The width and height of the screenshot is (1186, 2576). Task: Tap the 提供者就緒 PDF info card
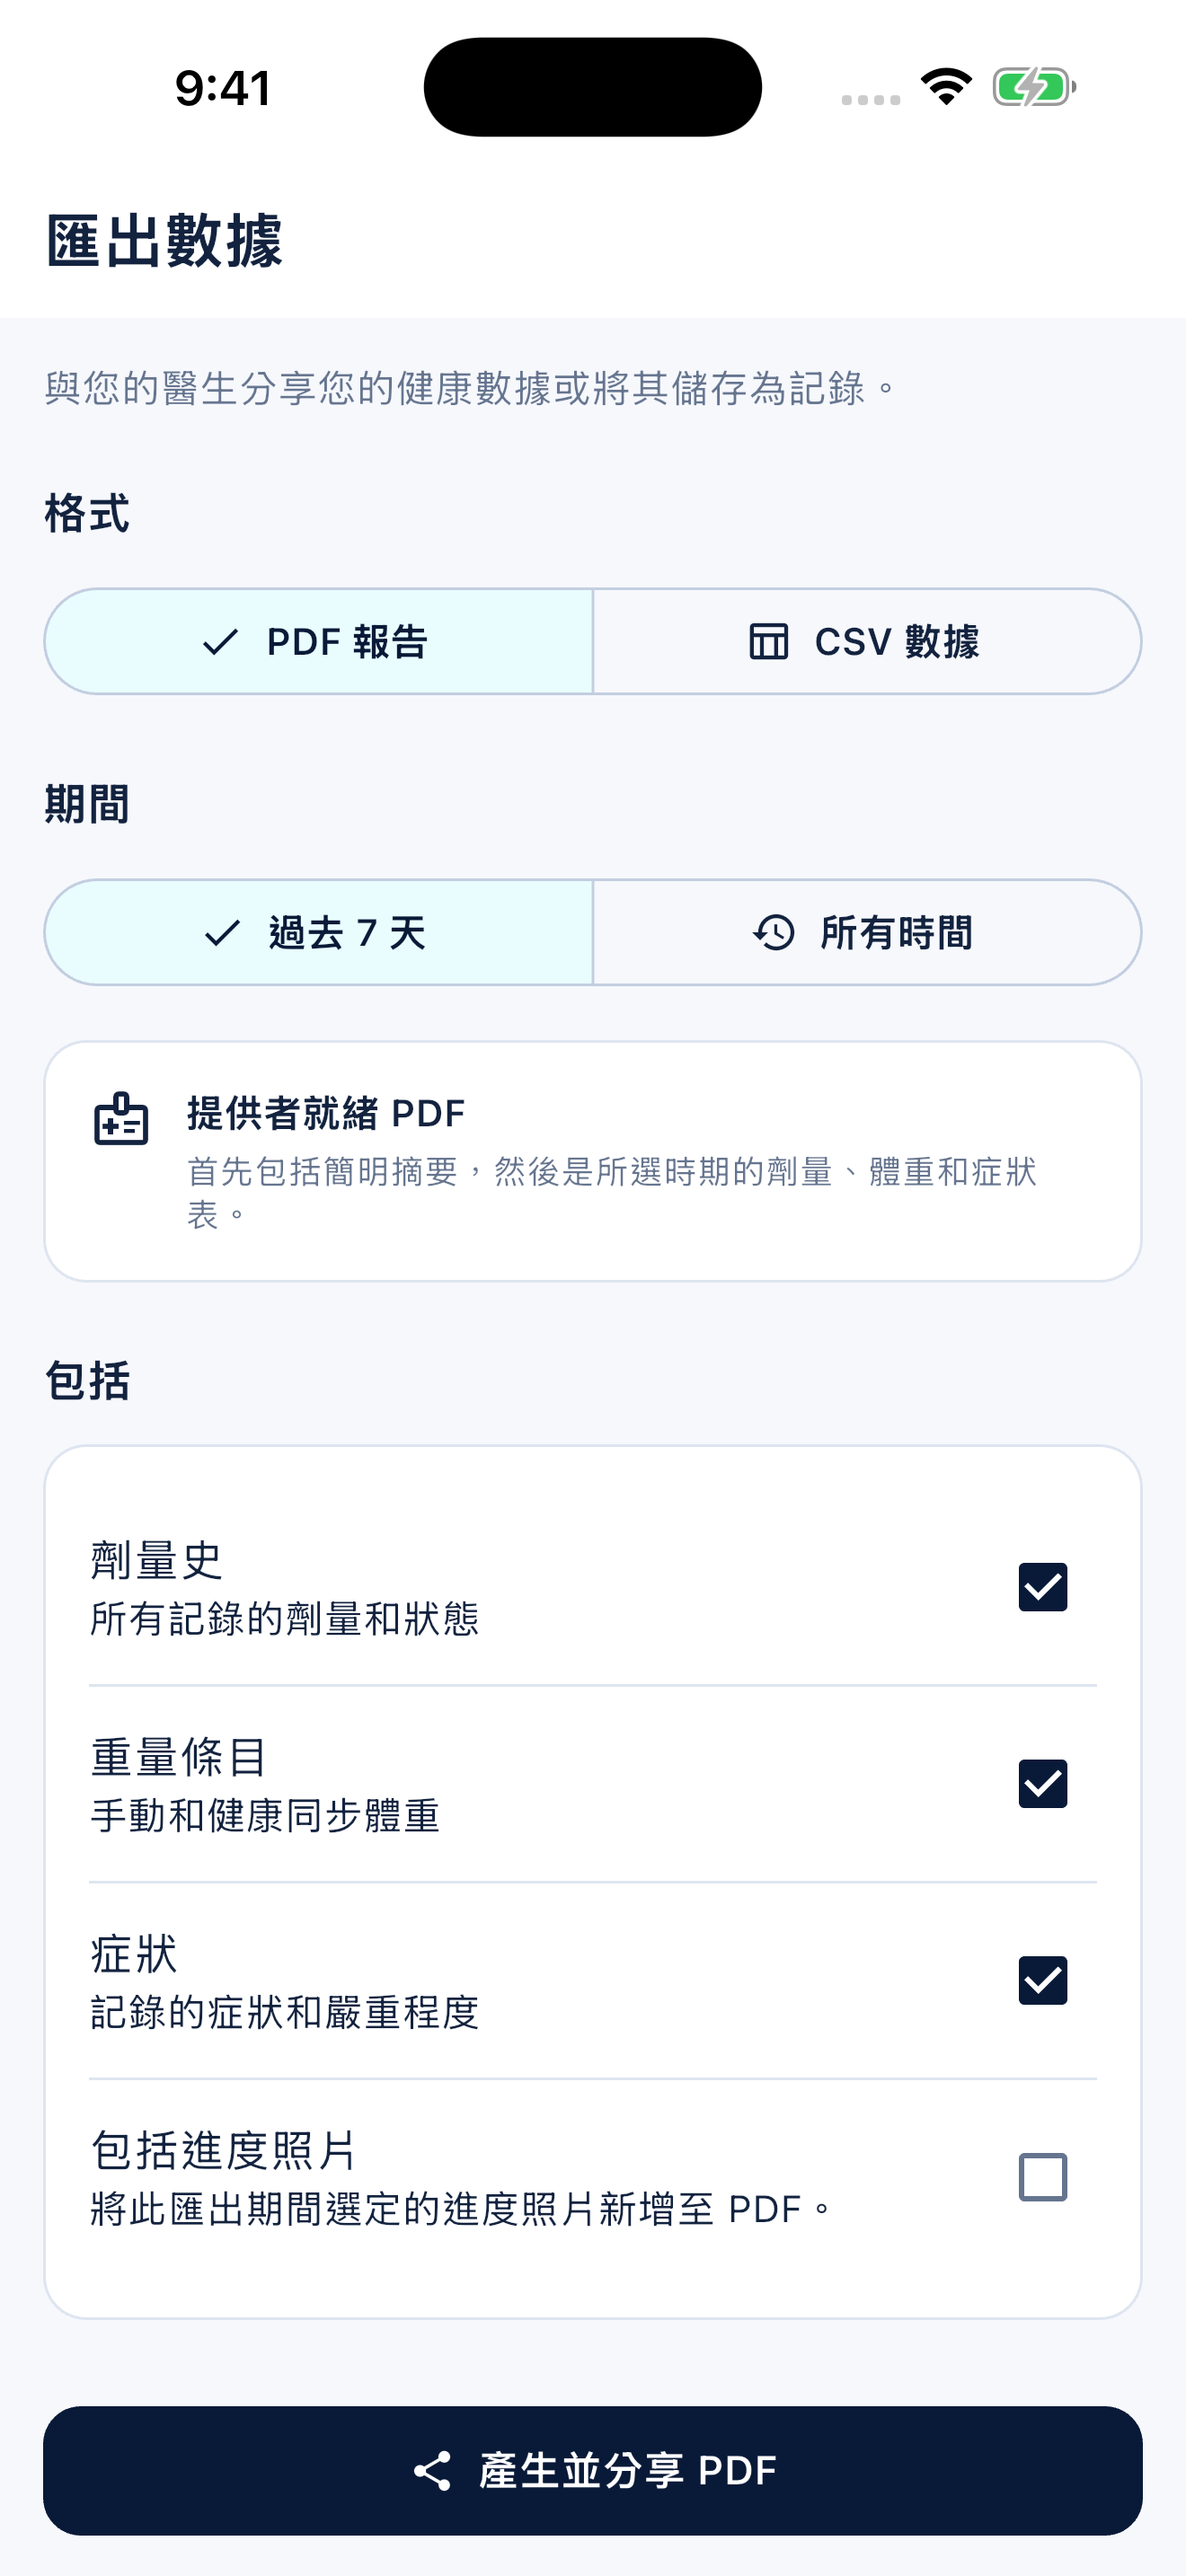(x=593, y=1161)
